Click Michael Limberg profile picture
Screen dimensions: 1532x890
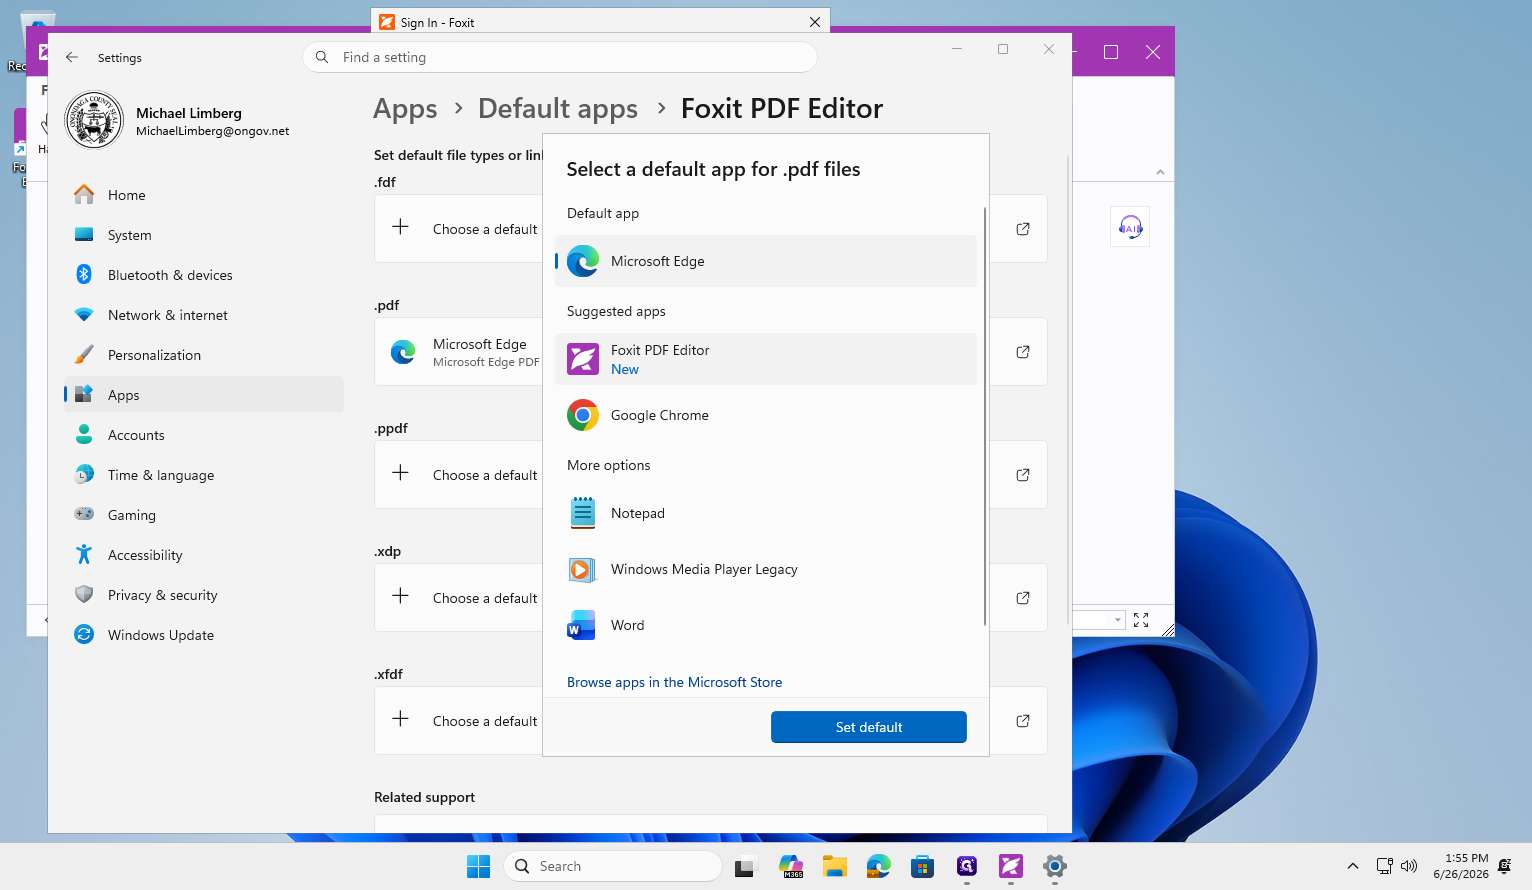pyautogui.click(x=94, y=120)
